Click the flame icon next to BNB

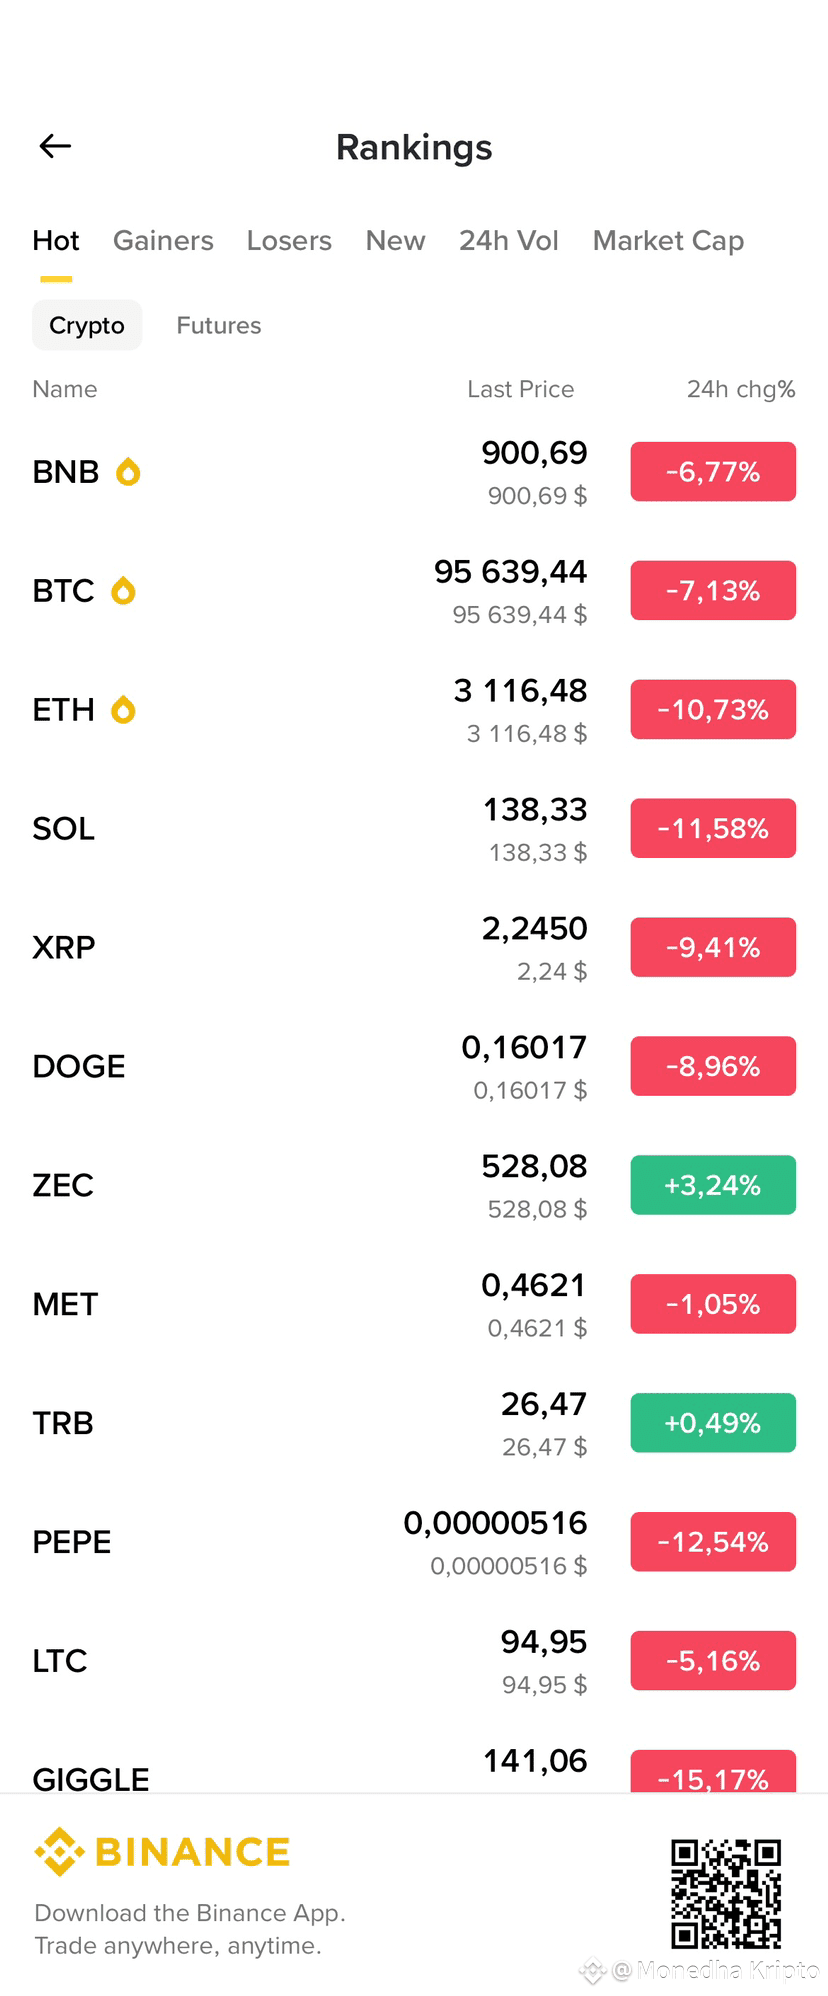tap(128, 471)
